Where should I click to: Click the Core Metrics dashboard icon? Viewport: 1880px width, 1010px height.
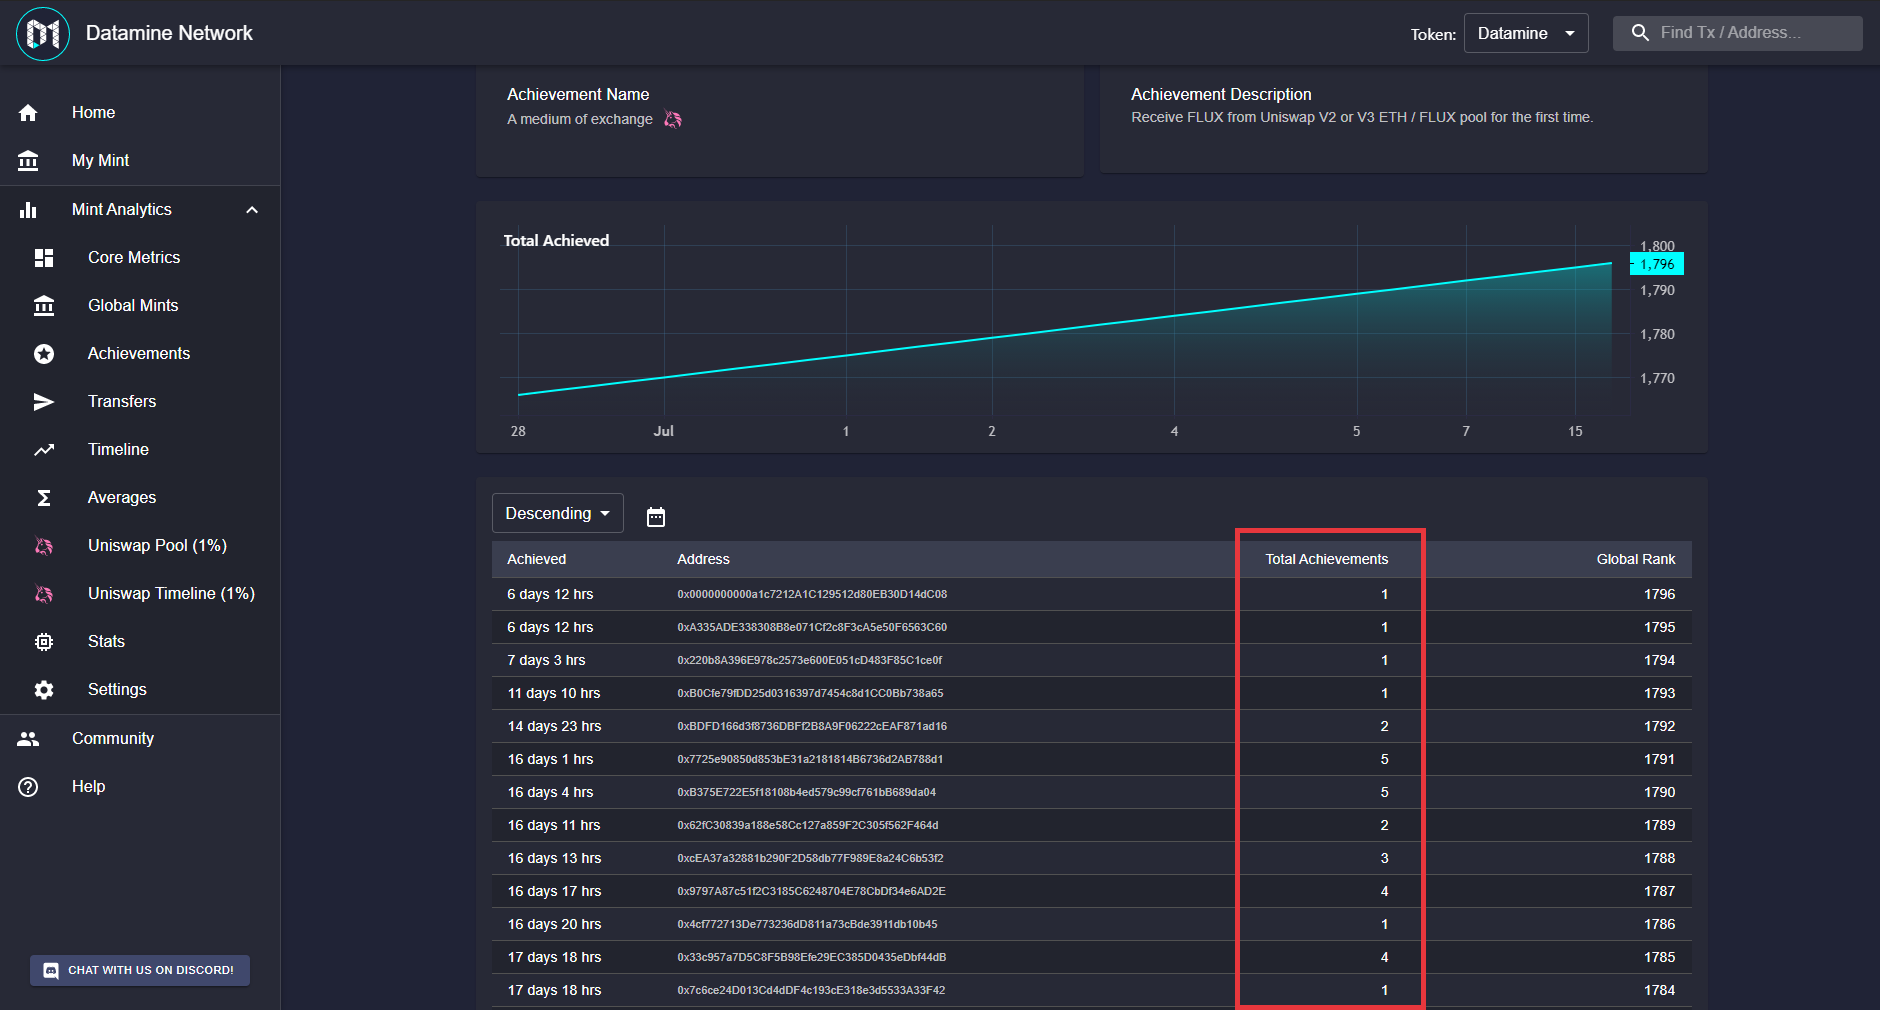coord(44,258)
